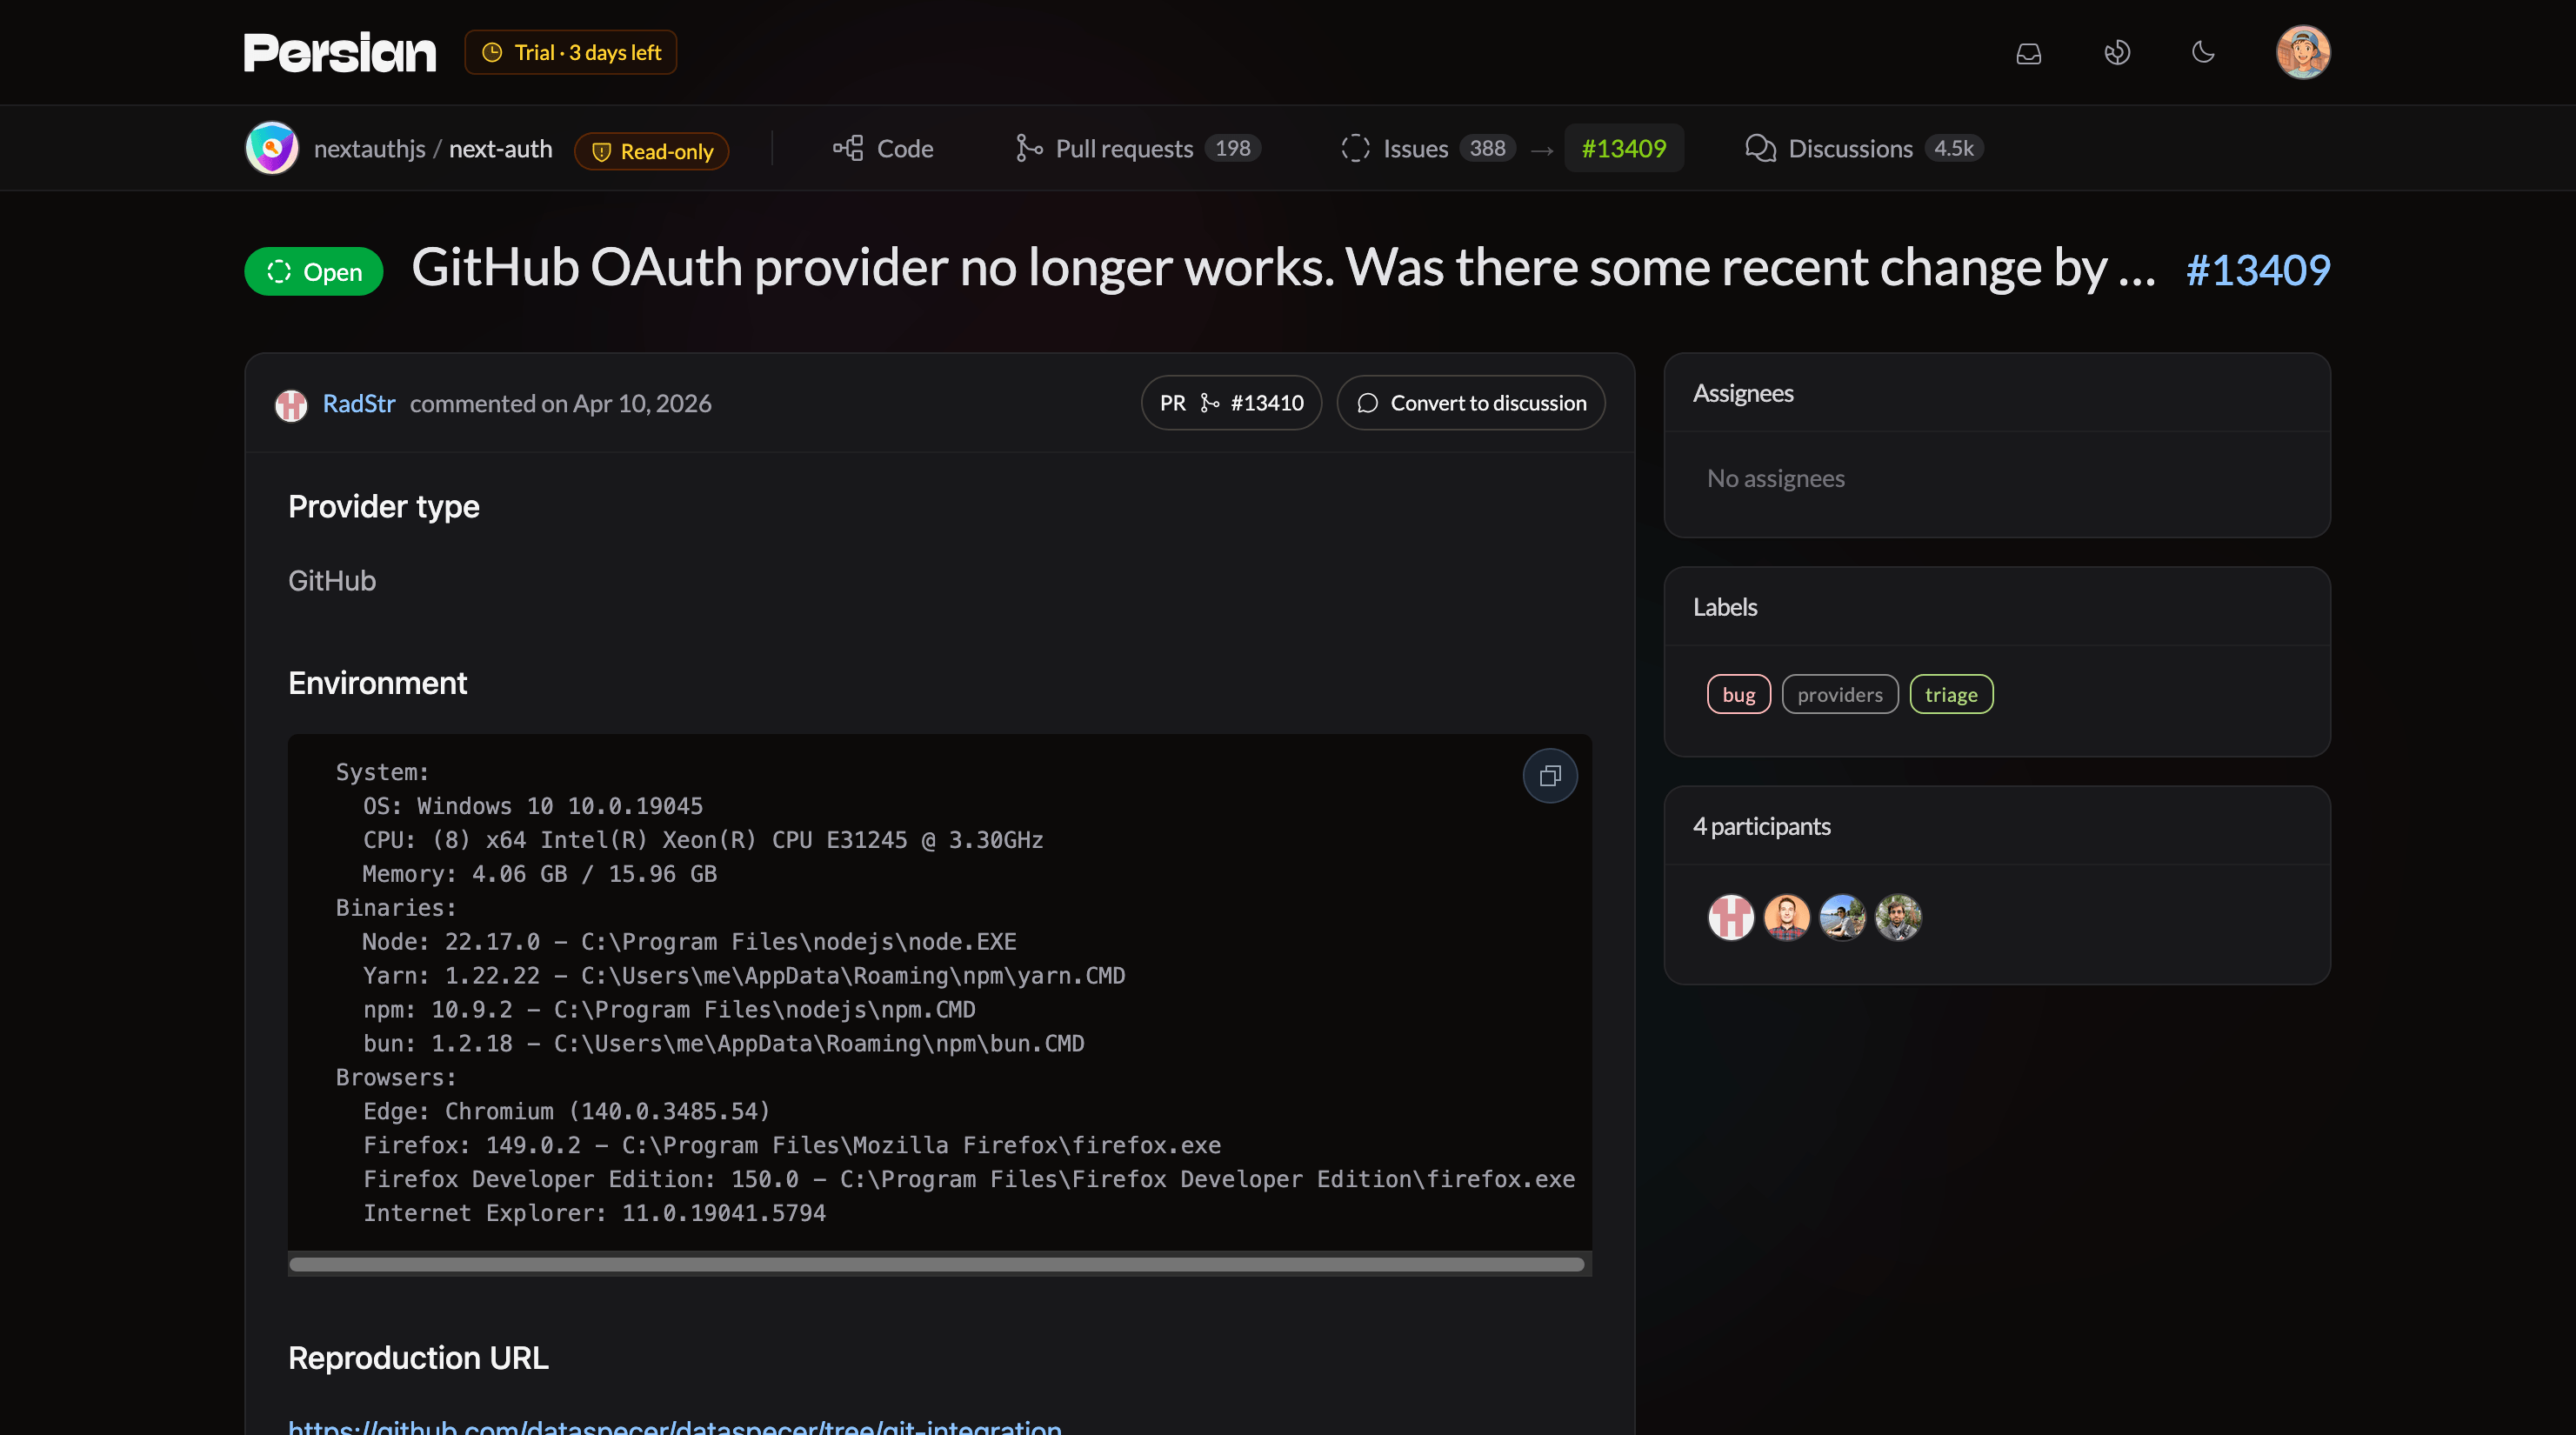This screenshot has height=1435, width=2576.
Task: Click the Issues count 388 badge
Action: click(1487, 148)
